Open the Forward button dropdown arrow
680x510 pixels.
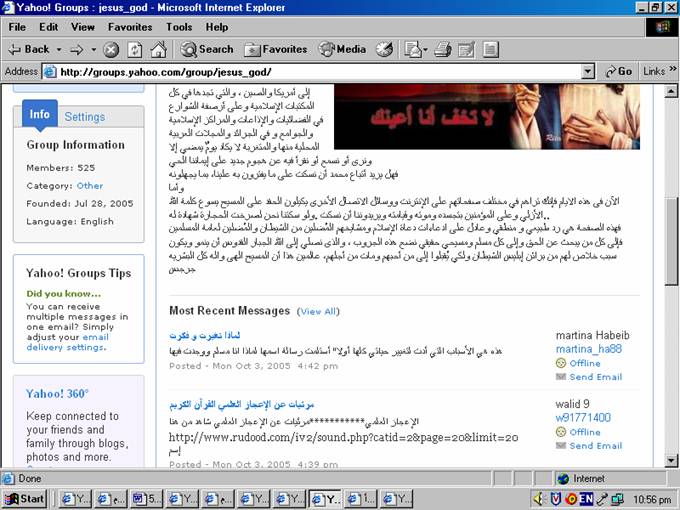click(x=94, y=50)
